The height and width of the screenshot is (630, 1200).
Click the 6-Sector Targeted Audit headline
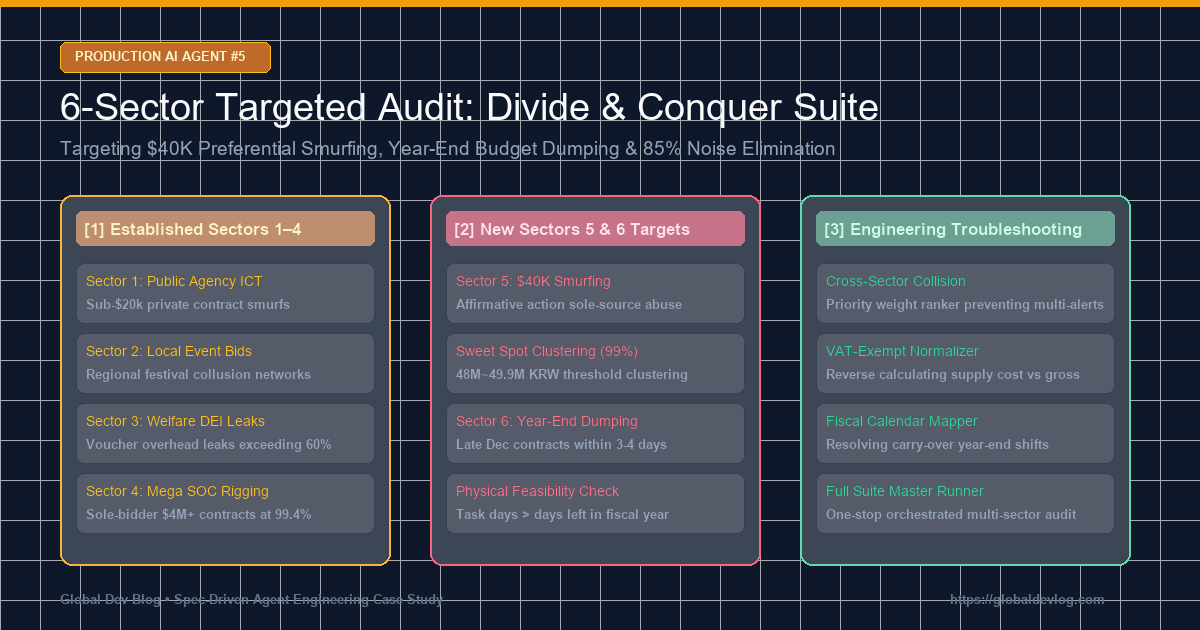pos(469,107)
